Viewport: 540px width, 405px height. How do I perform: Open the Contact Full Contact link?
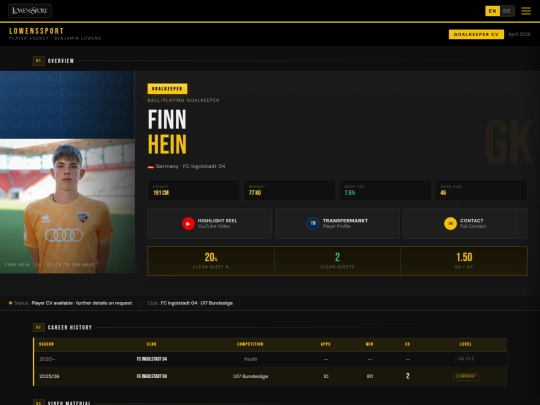click(465, 224)
